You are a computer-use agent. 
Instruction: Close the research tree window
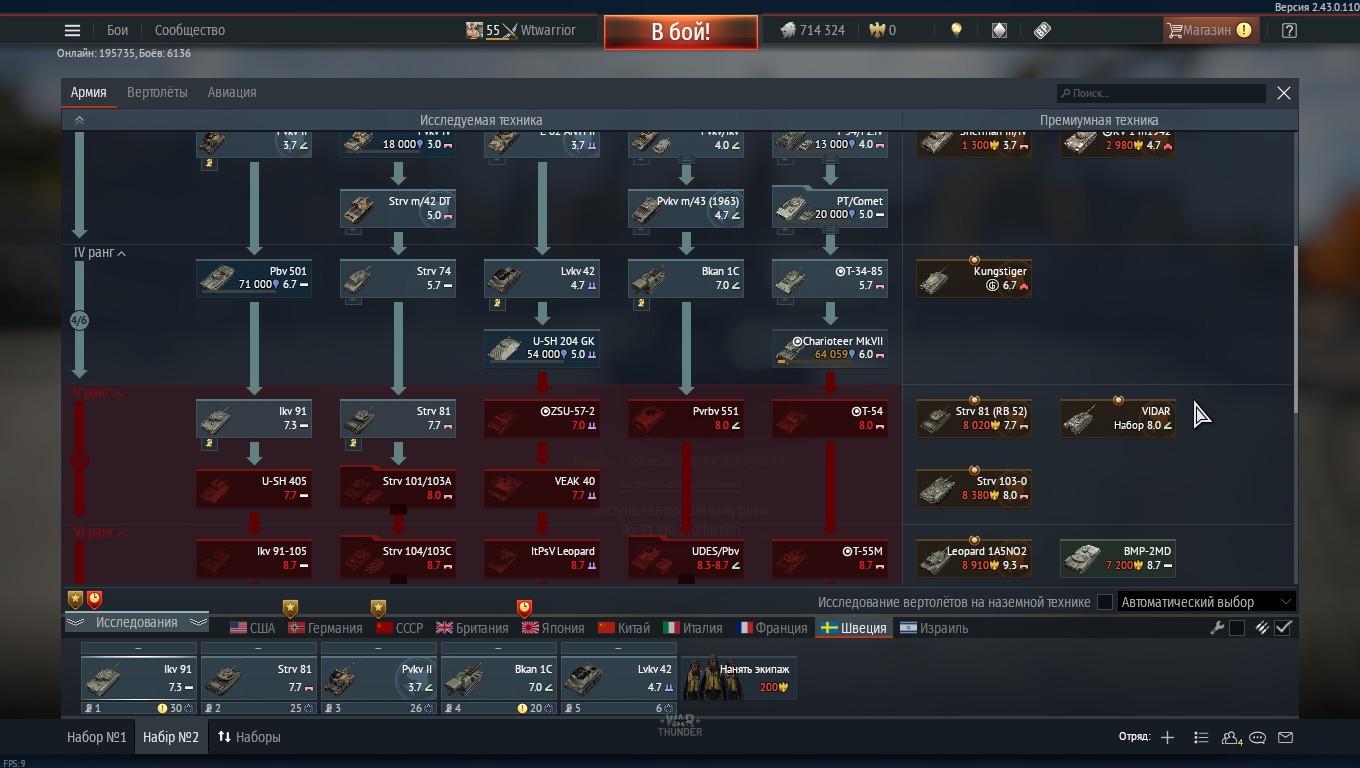coord(1284,93)
